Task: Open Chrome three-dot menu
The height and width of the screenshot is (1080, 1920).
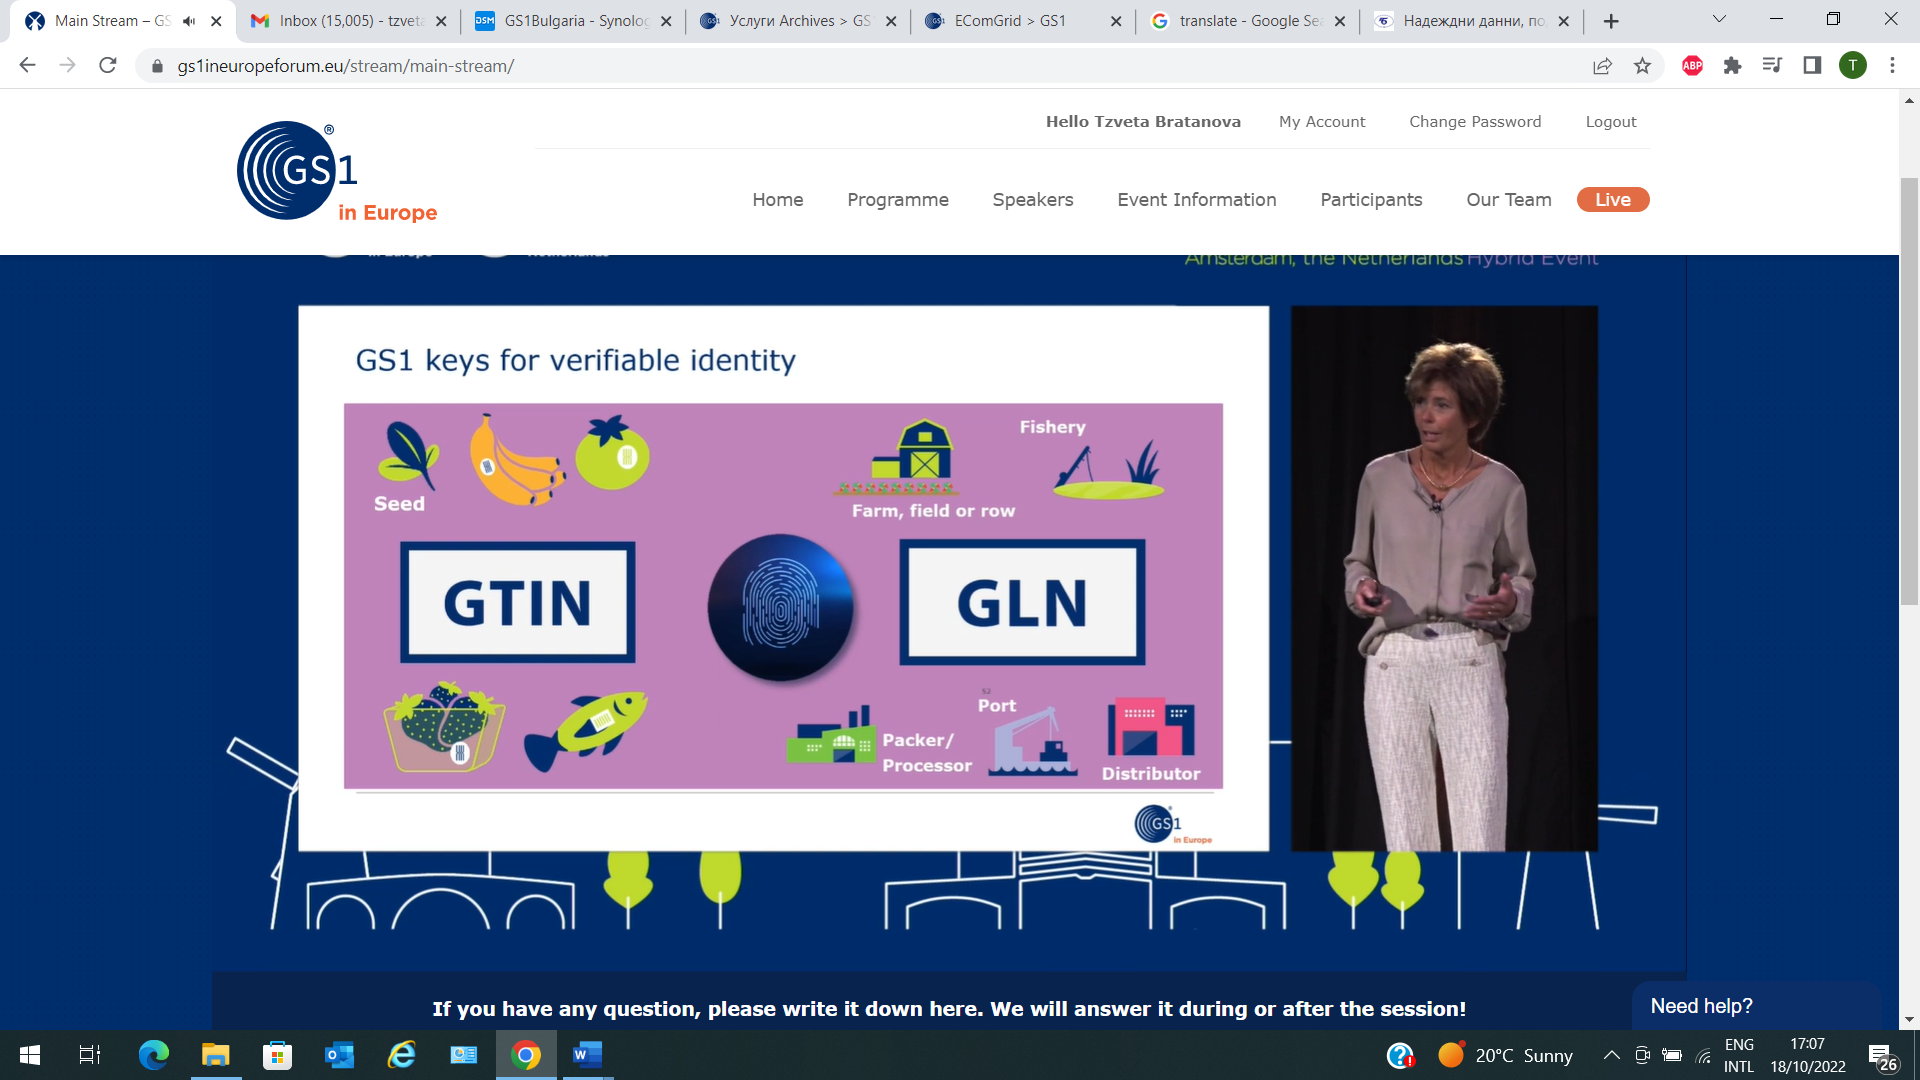Action: (x=1892, y=66)
